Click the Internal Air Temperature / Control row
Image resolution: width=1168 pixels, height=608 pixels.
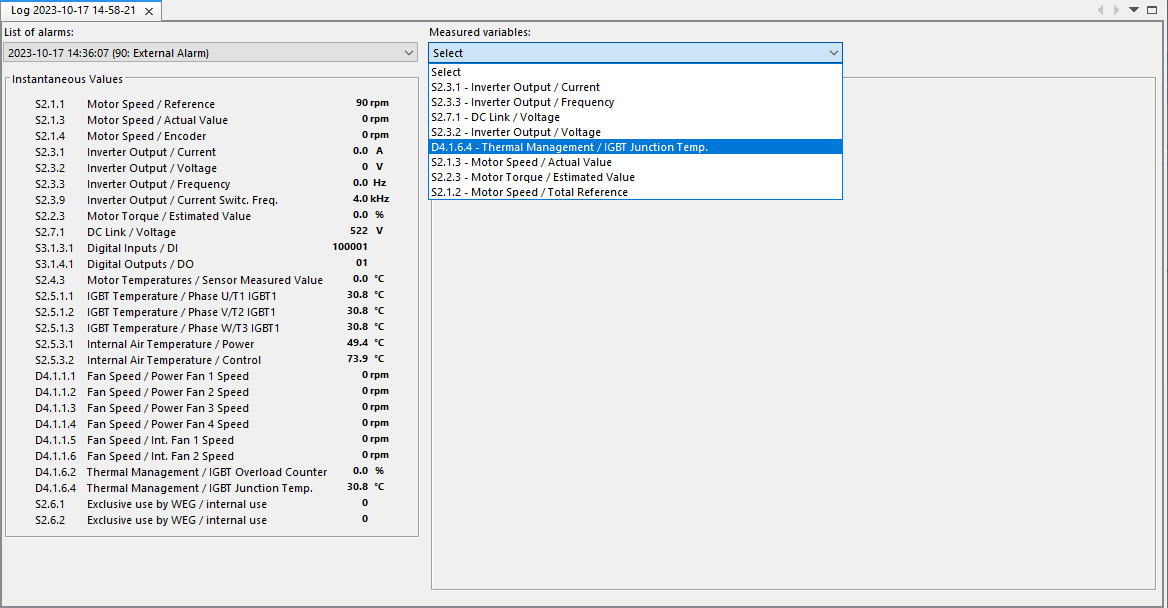(x=173, y=360)
